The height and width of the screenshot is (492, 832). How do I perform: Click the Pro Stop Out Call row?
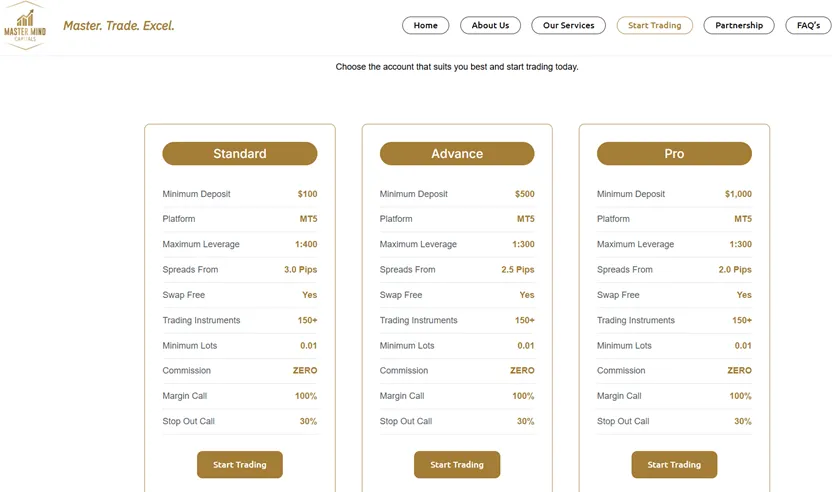(674, 421)
